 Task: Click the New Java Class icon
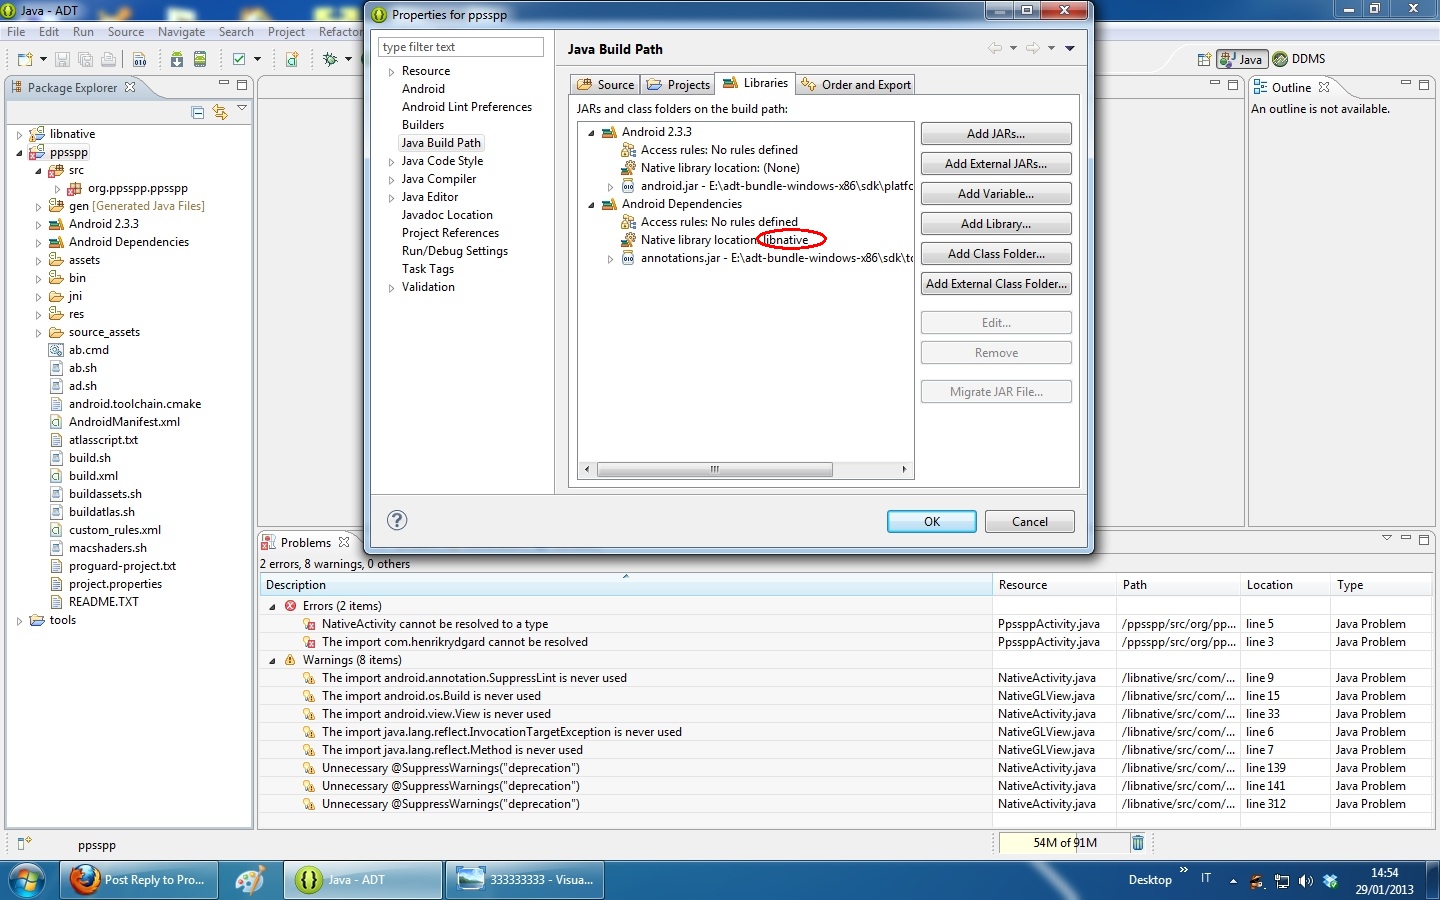coord(292,60)
